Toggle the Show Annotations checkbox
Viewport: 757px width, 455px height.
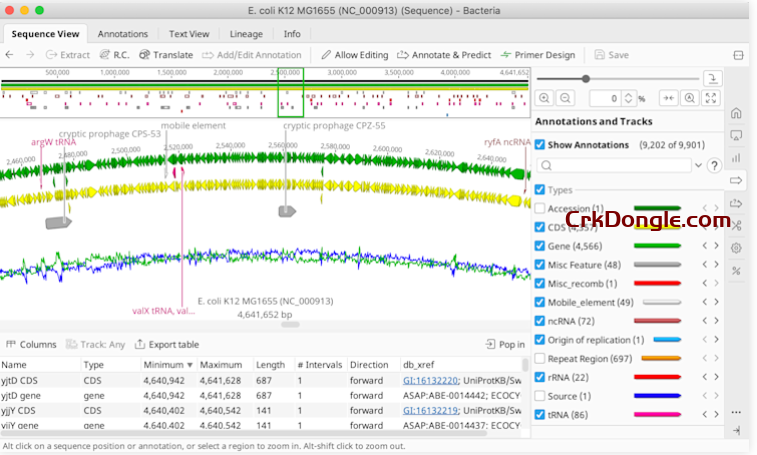(x=540, y=145)
